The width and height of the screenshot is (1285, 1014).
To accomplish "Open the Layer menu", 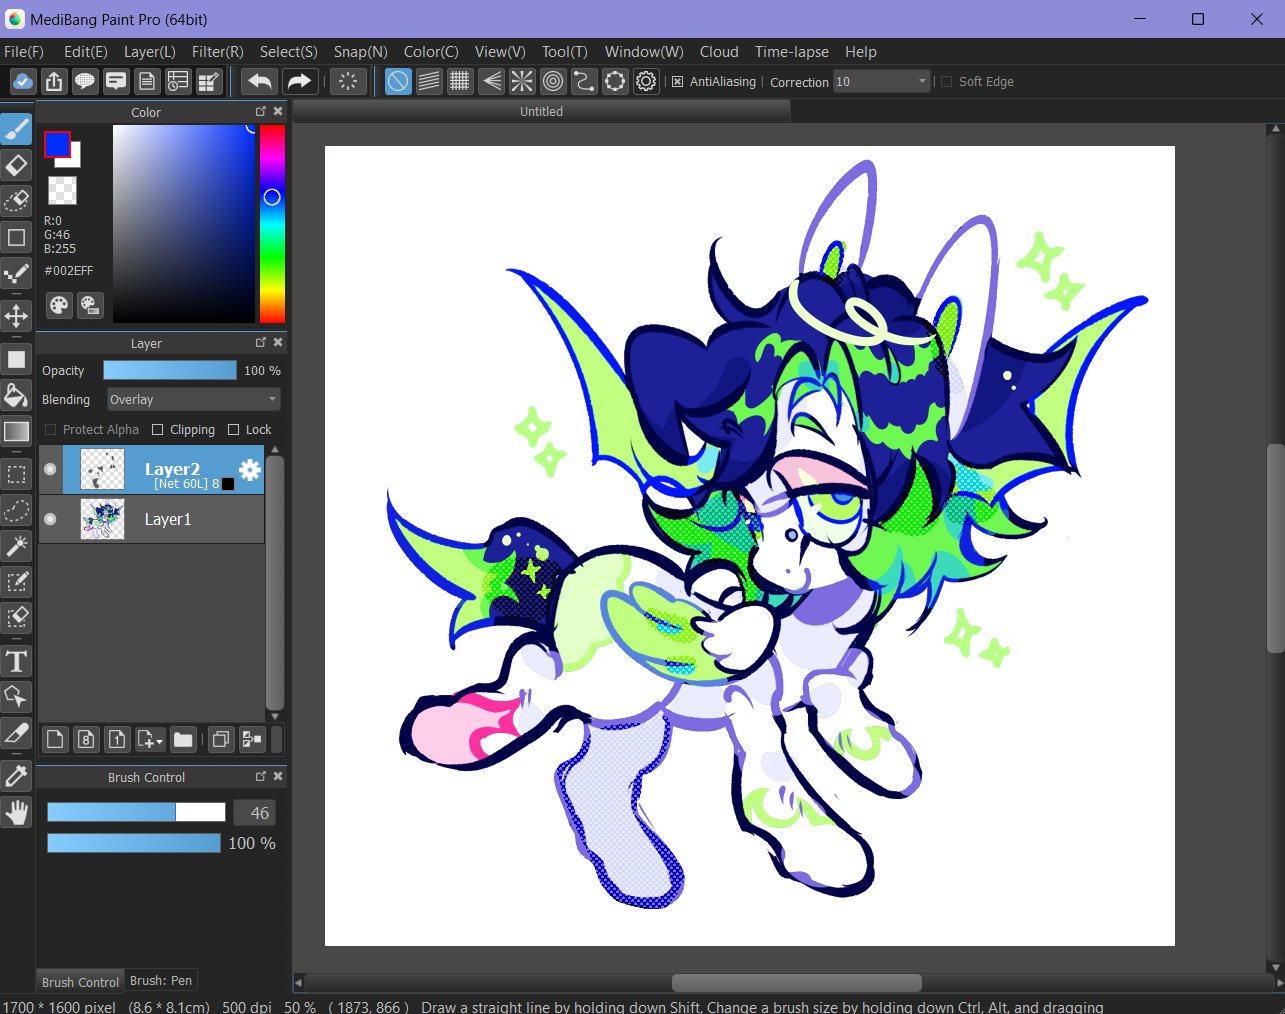I will coord(150,52).
